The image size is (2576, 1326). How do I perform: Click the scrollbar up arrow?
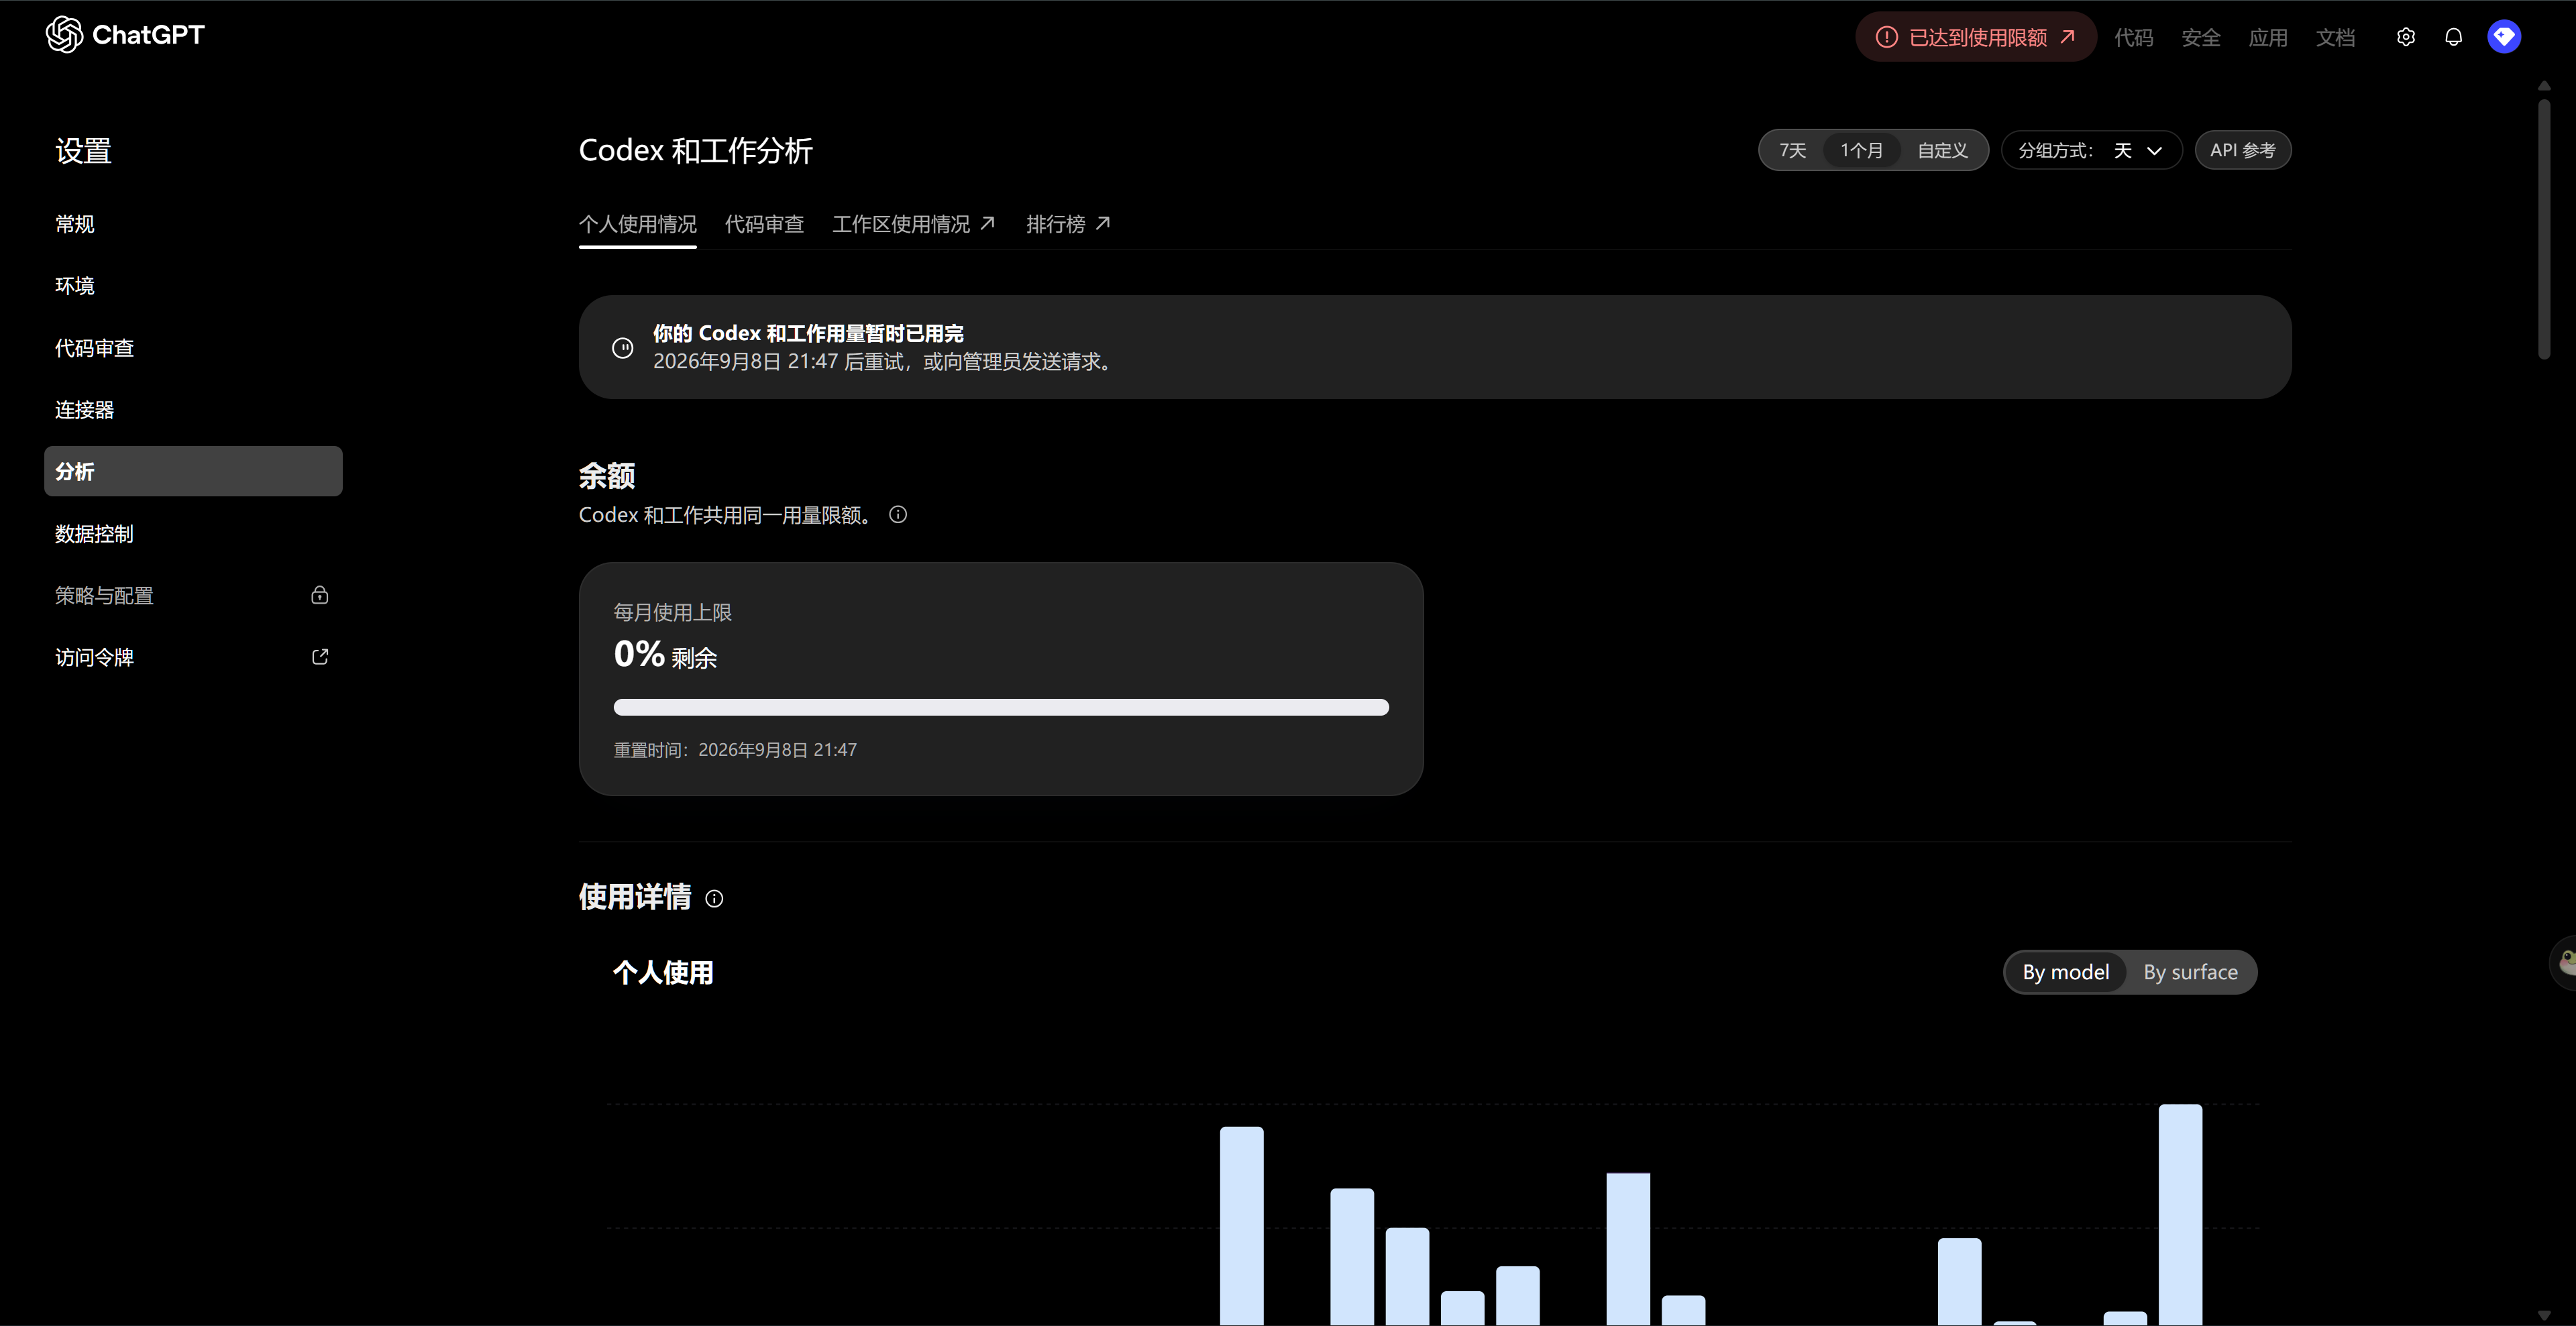click(x=2544, y=86)
